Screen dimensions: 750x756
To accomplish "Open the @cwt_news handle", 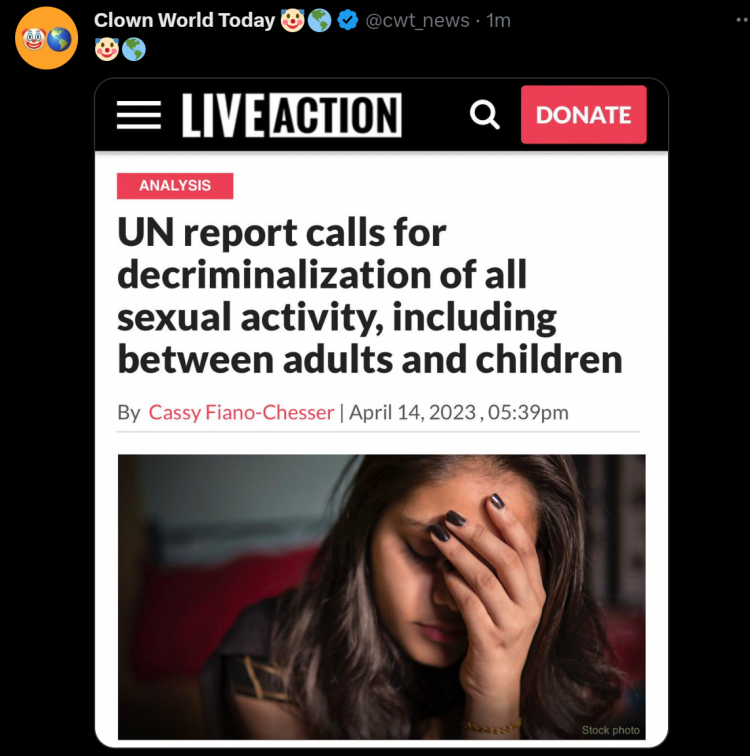I will point(417,21).
